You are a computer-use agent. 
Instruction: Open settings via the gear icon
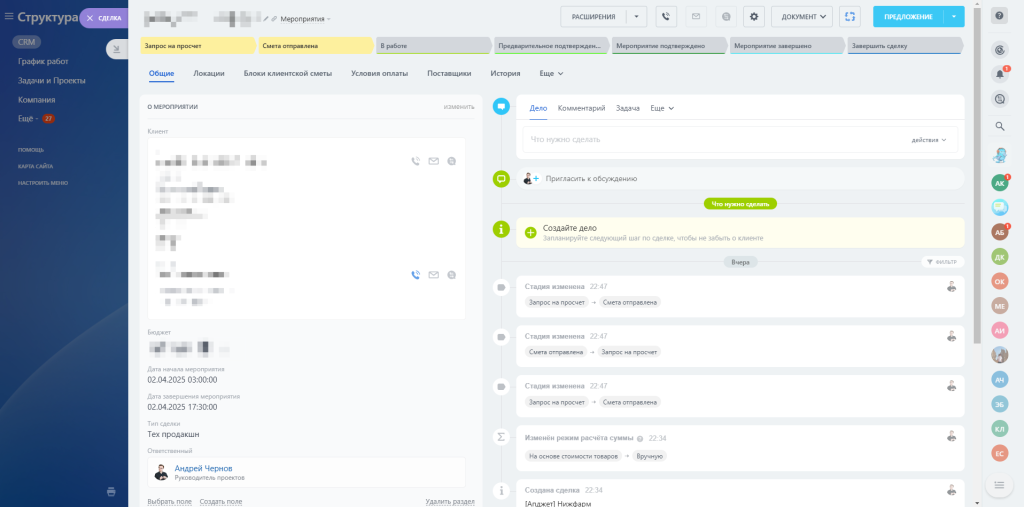pos(753,16)
